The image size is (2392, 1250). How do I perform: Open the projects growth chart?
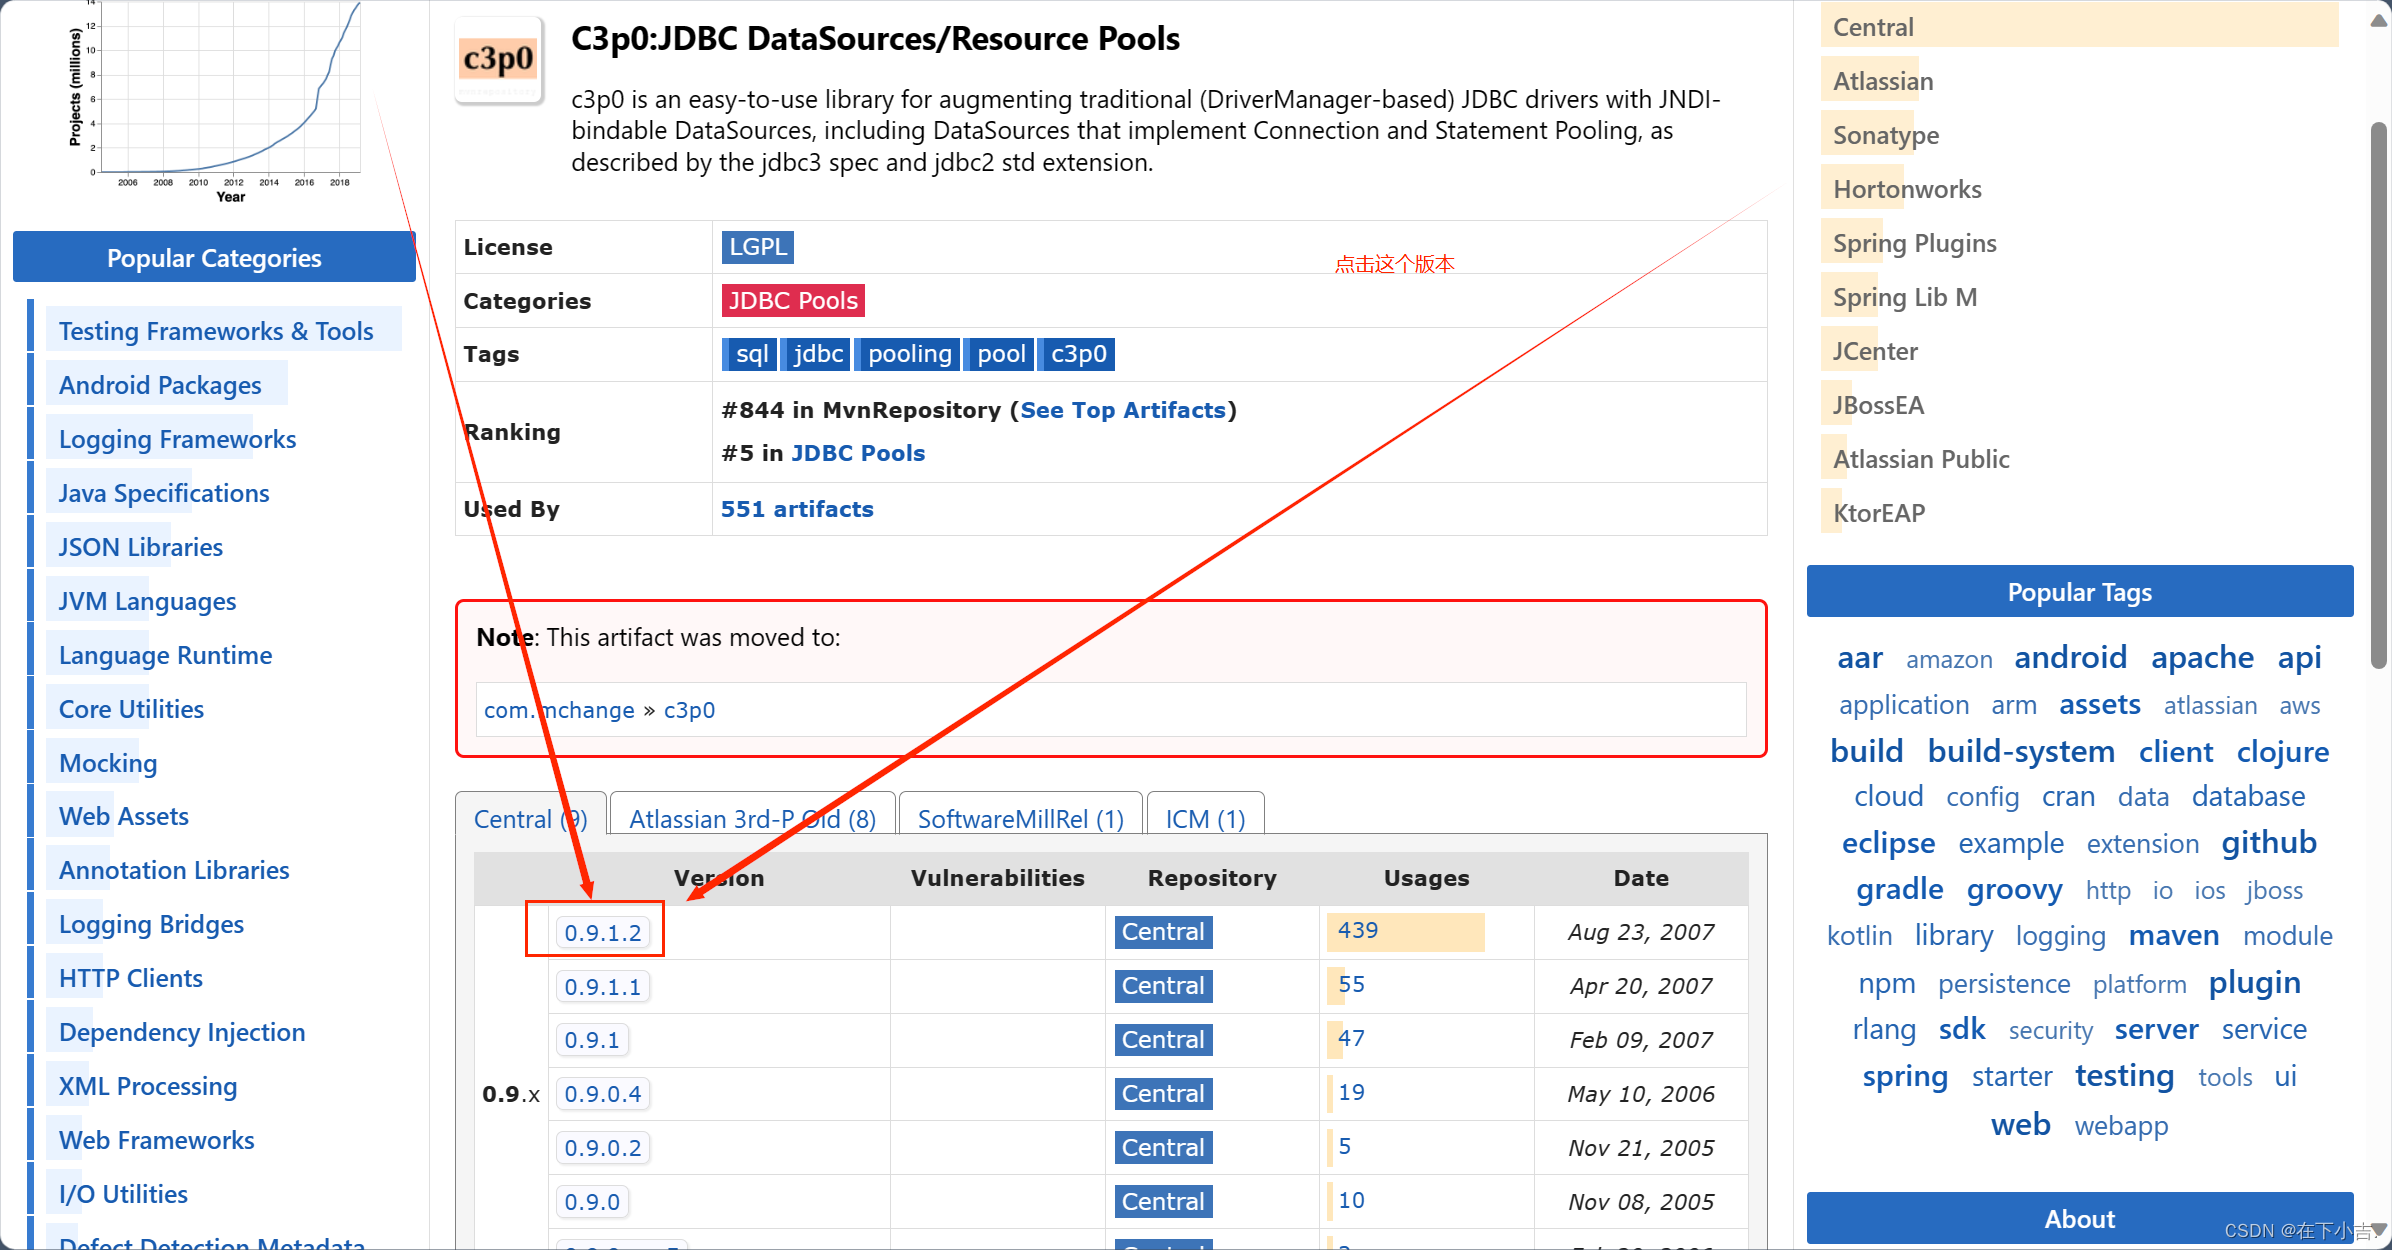click(214, 100)
